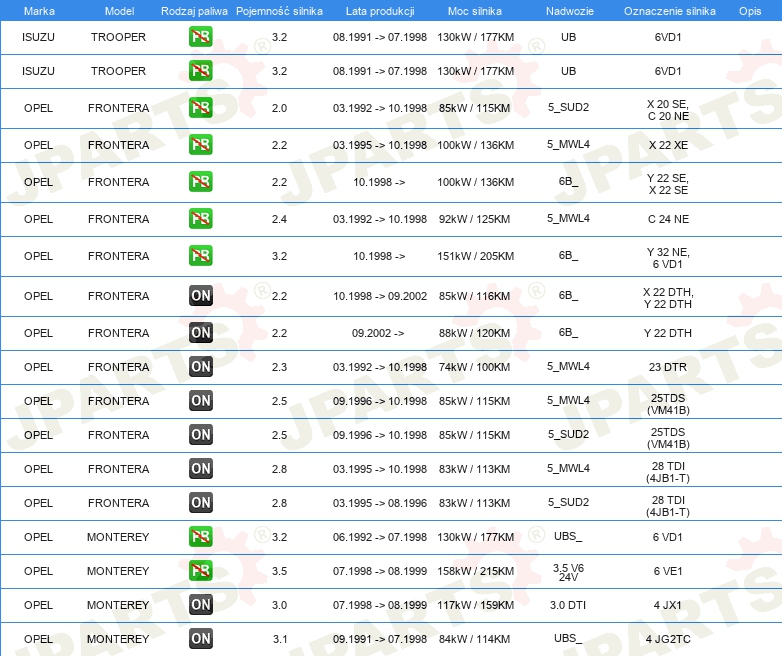Click production years 10.1998 -> 09.2002
This screenshot has height=656, width=782.
coord(380,296)
